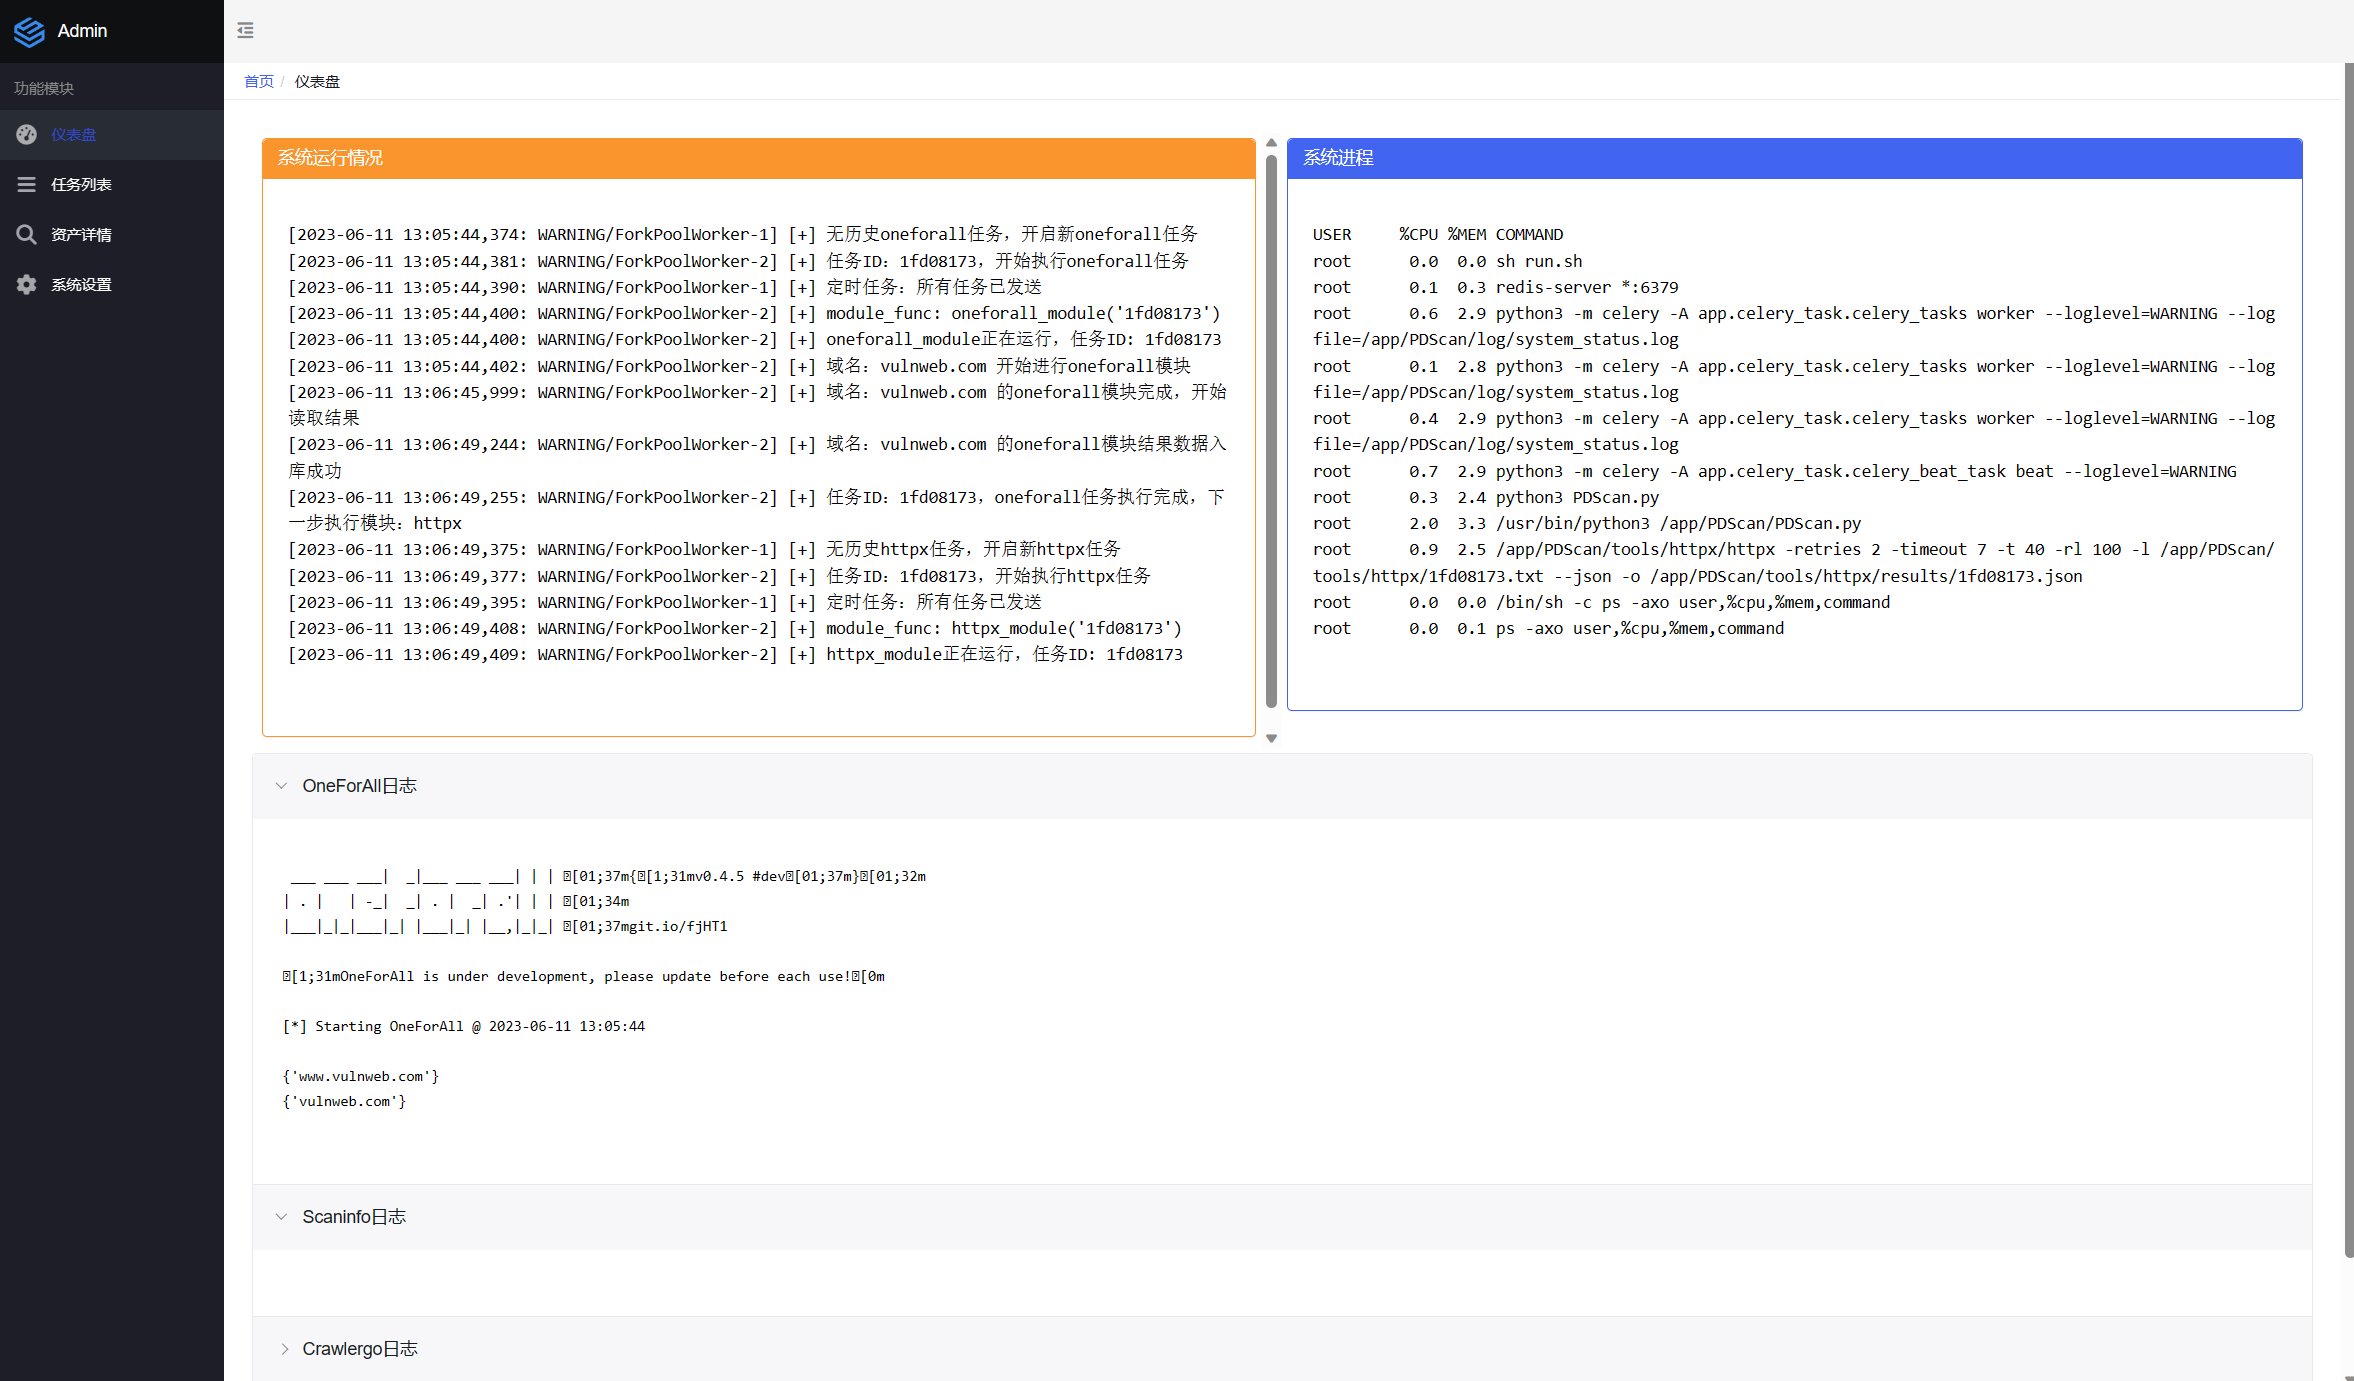Collapse the Scaninfo日志 panel chevron
Viewport: 2354px width, 1381px height.
(281, 1217)
